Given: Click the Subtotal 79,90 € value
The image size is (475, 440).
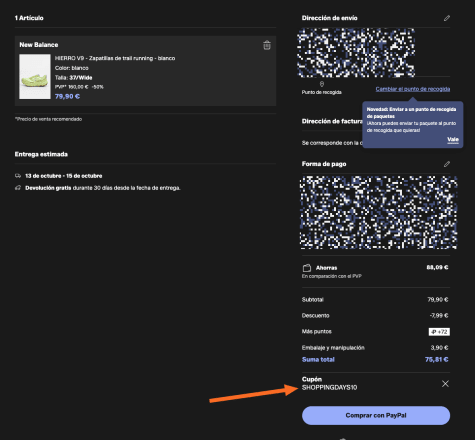Looking at the screenshot, I should (438, 300).
